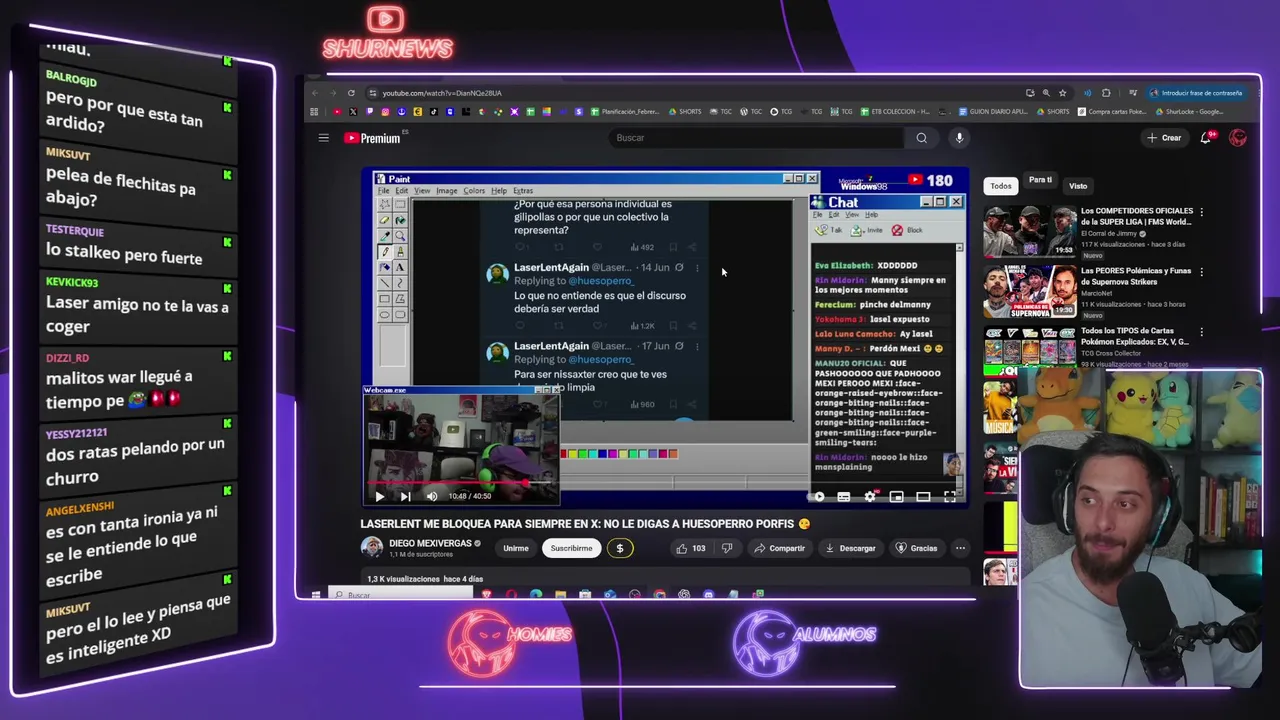
Task: Focus the YouTube Buscar search field
Action: click(755, 138)
